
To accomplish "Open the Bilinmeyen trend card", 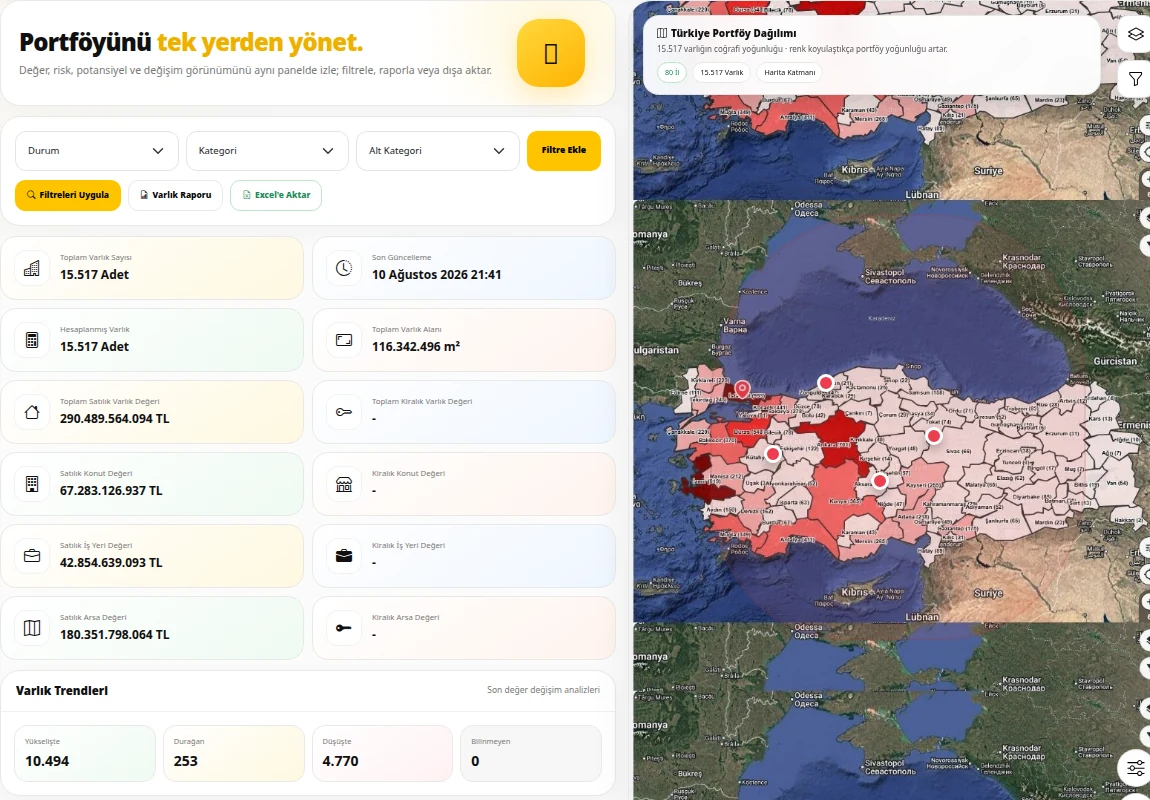I will (x=531, y=753).
